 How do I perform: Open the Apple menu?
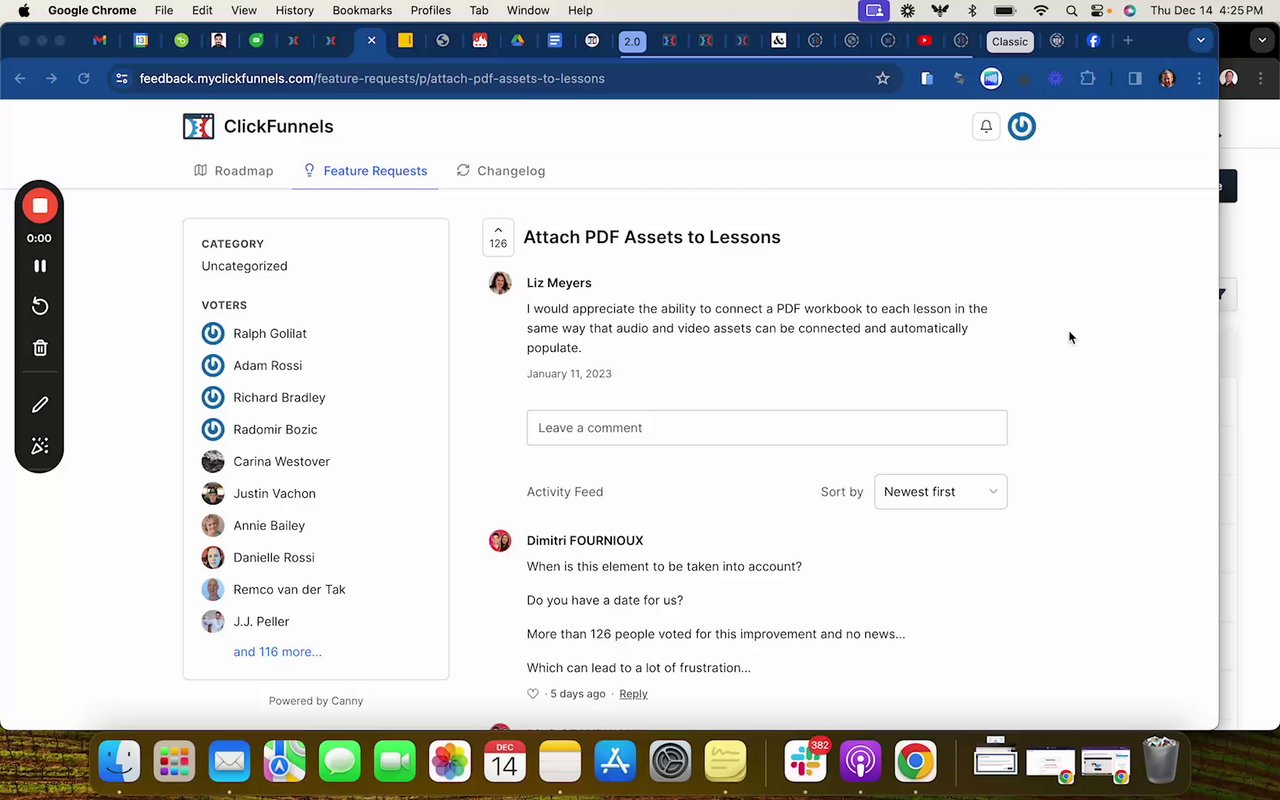click(24, 10)
